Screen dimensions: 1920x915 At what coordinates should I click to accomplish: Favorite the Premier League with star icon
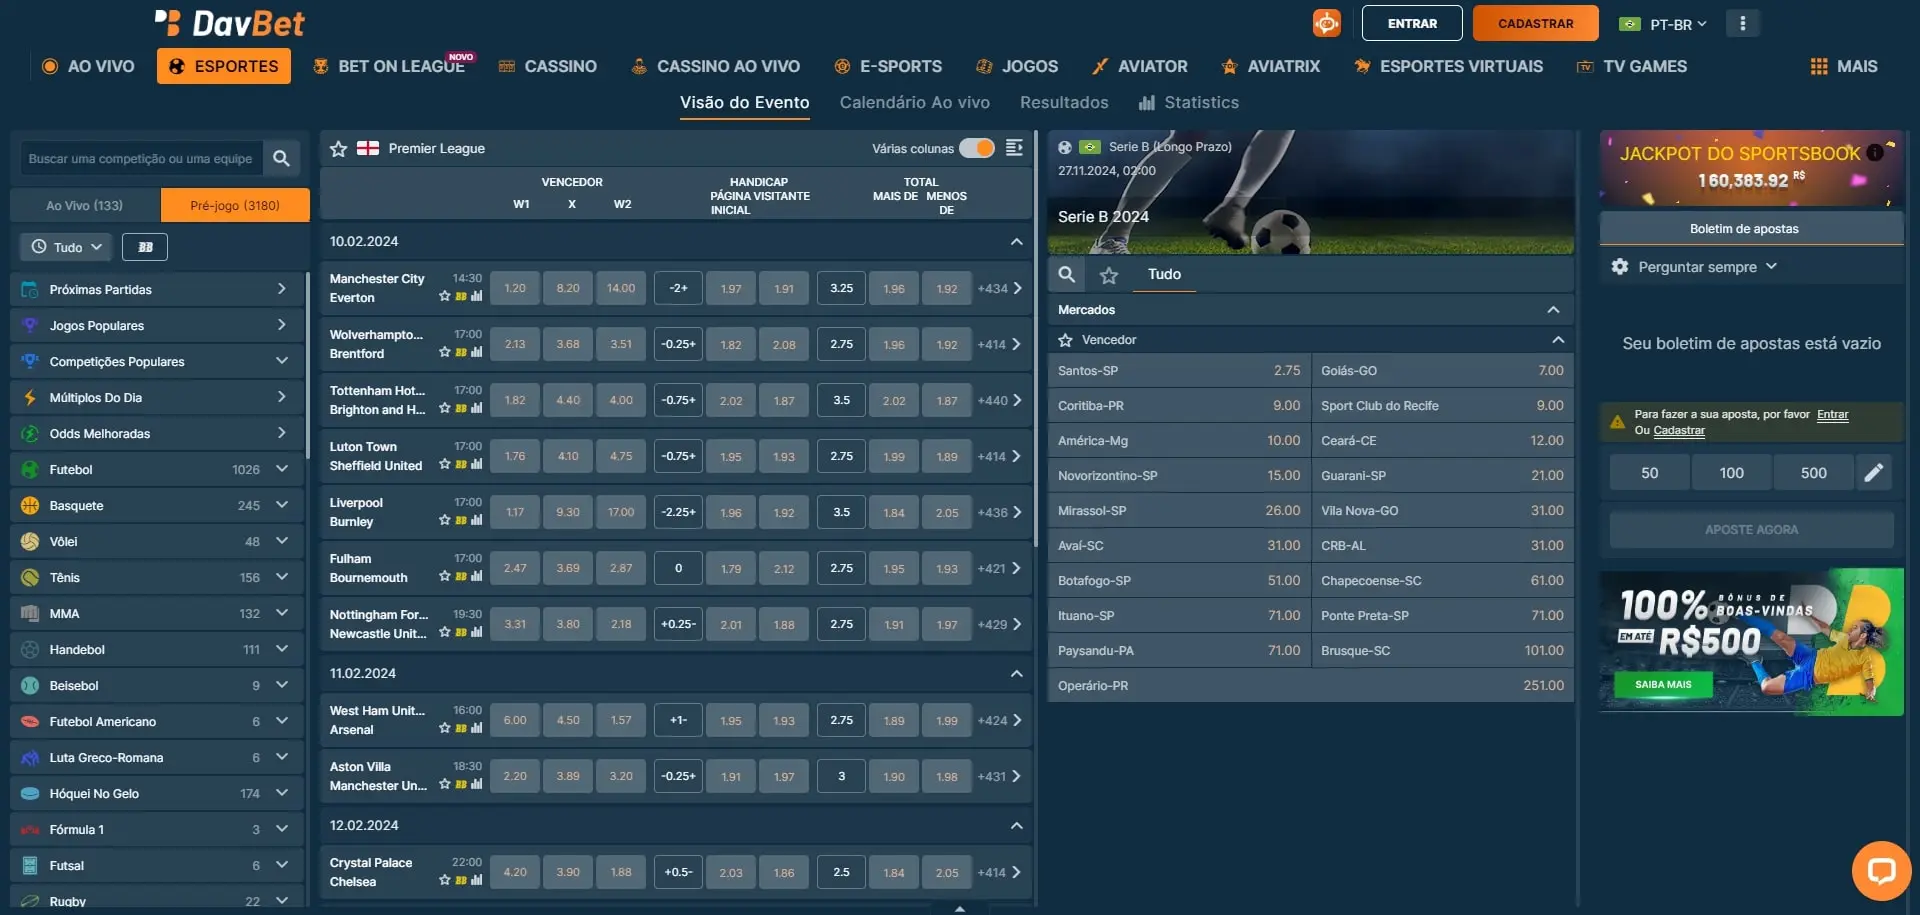(339, 149)
